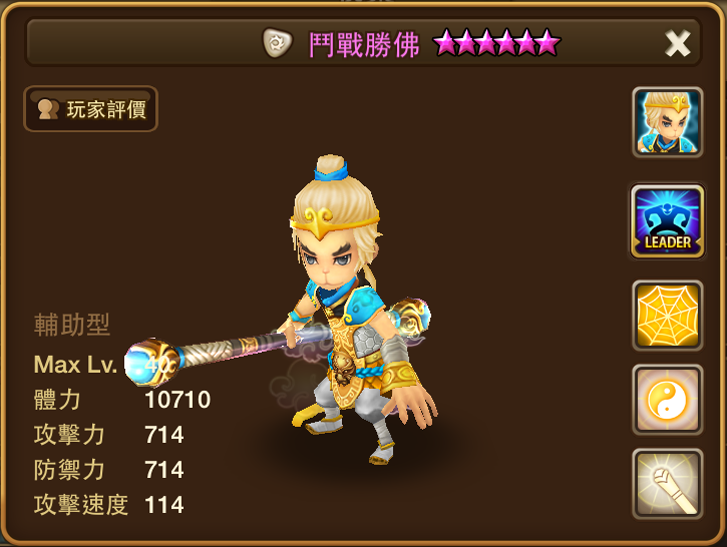
Task: Click the 攻擊力 attack stat label
Action: [x=69, y=435]
